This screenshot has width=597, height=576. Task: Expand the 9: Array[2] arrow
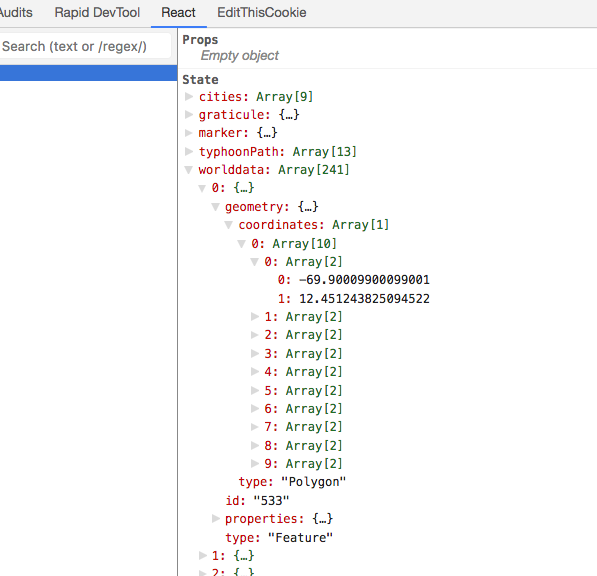[x=255, y=463]
